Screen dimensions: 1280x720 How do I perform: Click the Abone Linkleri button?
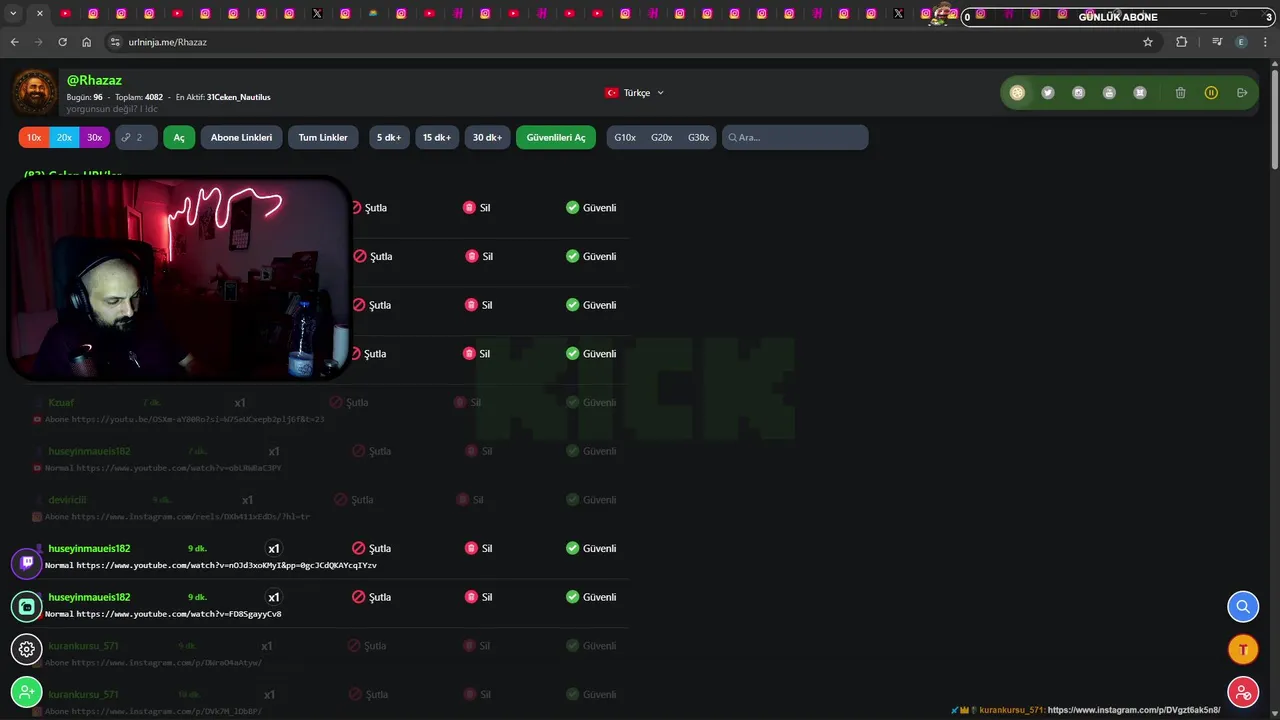(x=241, y=137)
